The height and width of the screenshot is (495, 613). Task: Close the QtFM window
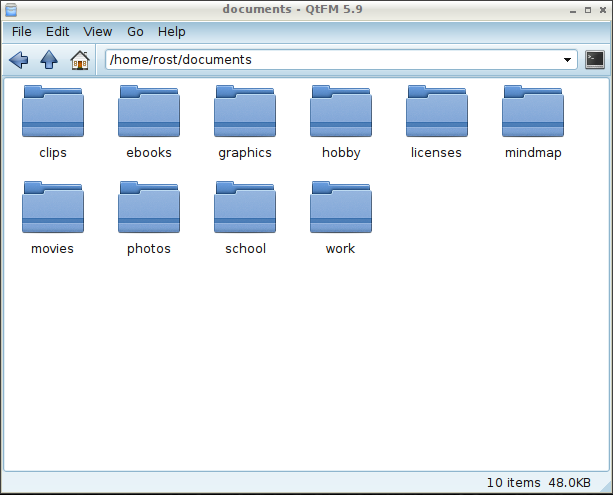pyautogui.click(x=603, y=10)
